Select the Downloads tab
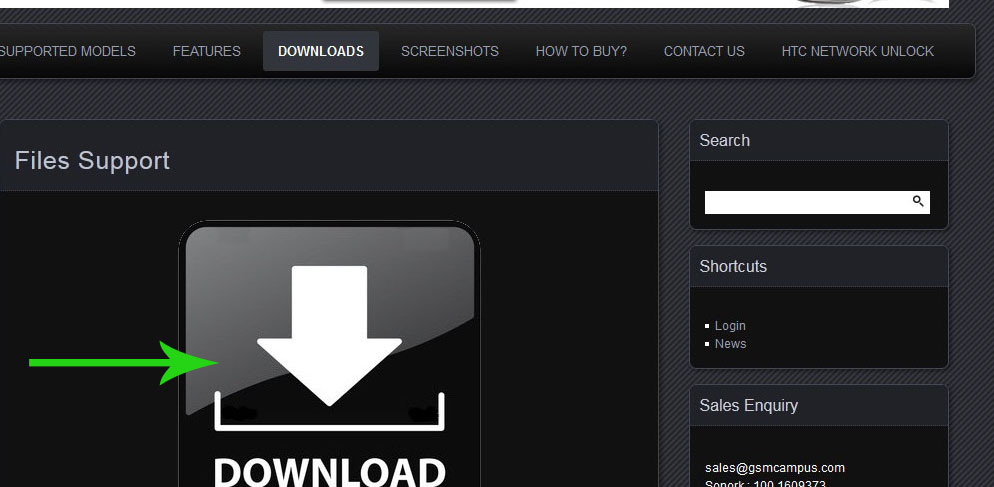 (321, 51)
